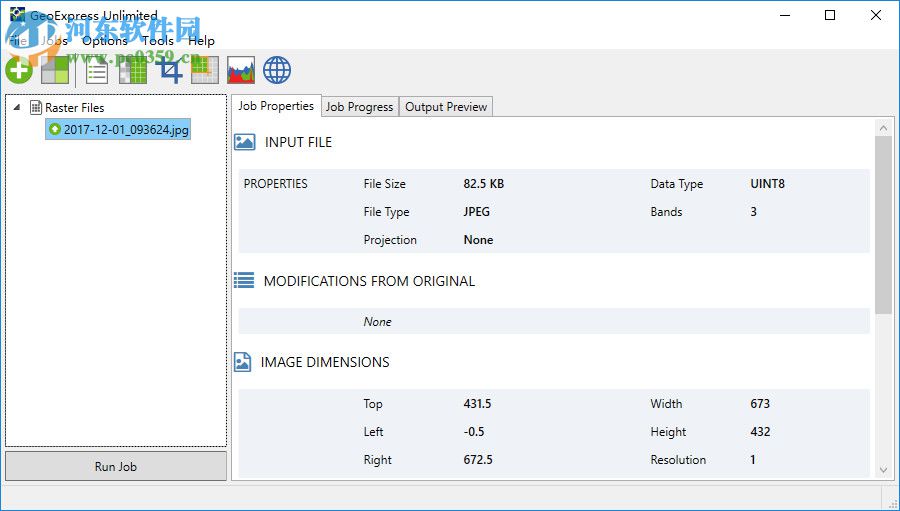Screen dimensions: 900x511
Task: Open the Help menu
Action: 201,41
